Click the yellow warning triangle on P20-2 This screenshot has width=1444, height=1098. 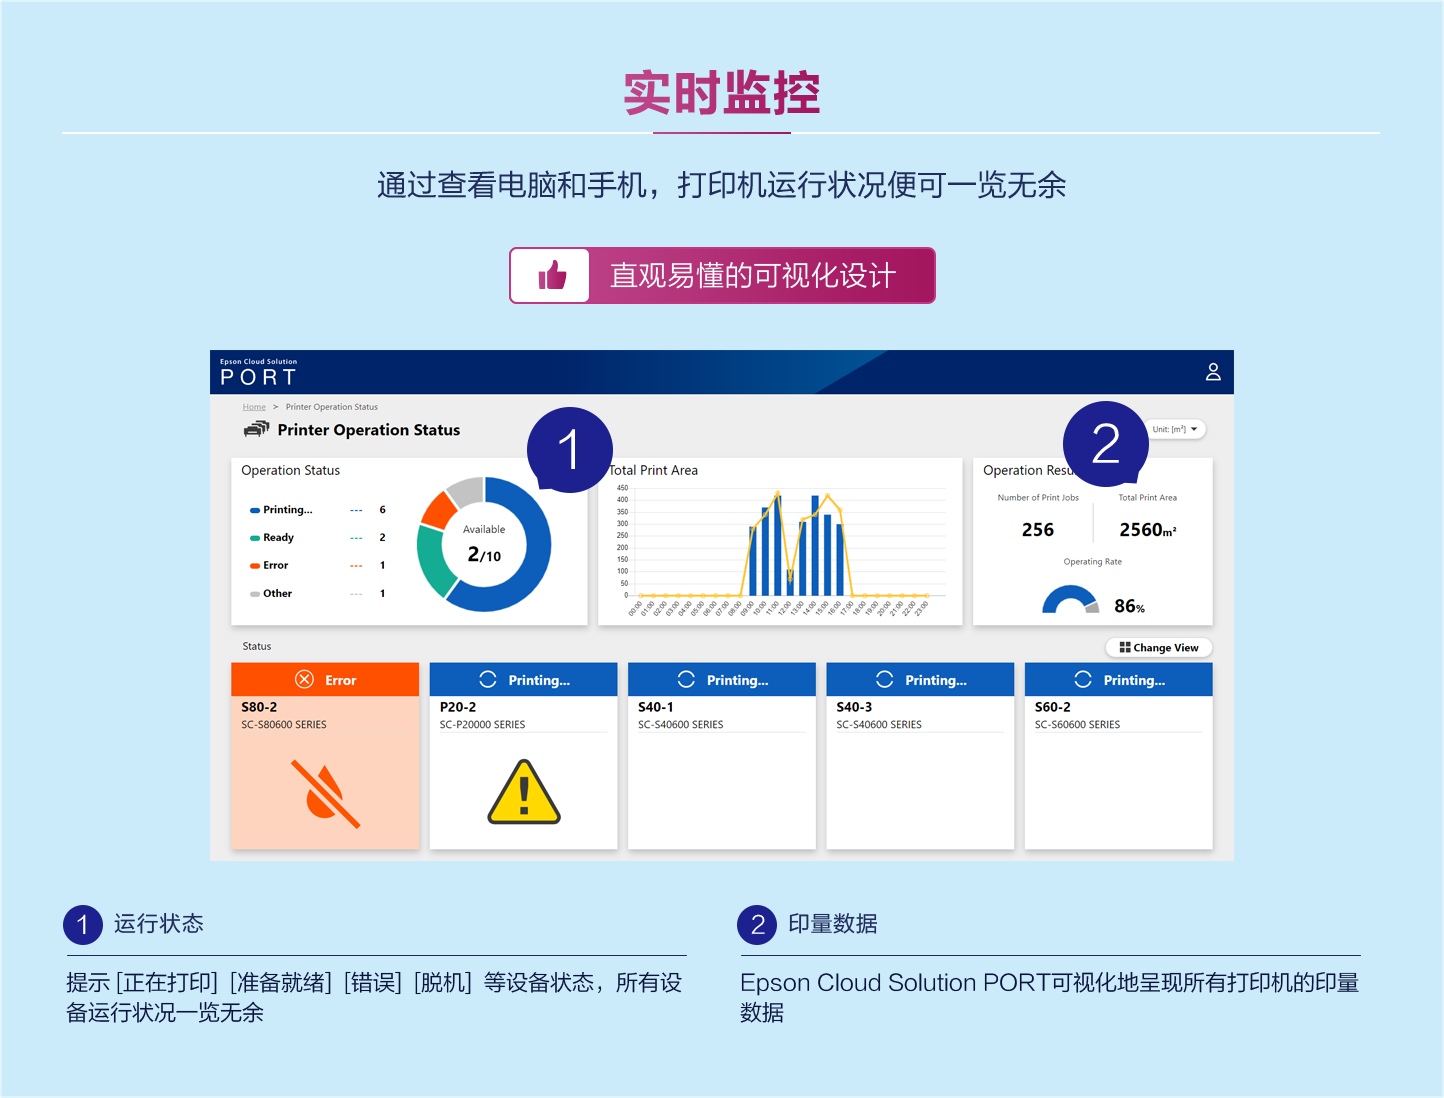[x=524, y=792]
